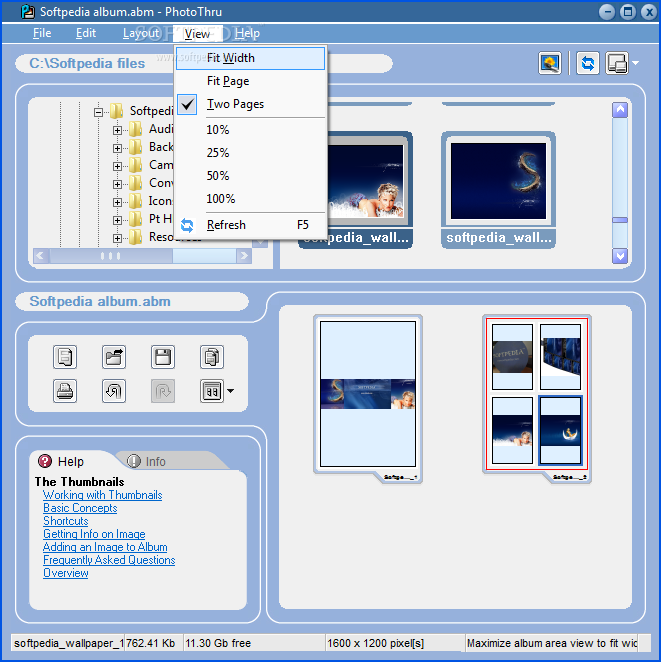This screenshot has width=661, height=662.
Task: Click the image viewer icon at top right
Action: point(550,63)
